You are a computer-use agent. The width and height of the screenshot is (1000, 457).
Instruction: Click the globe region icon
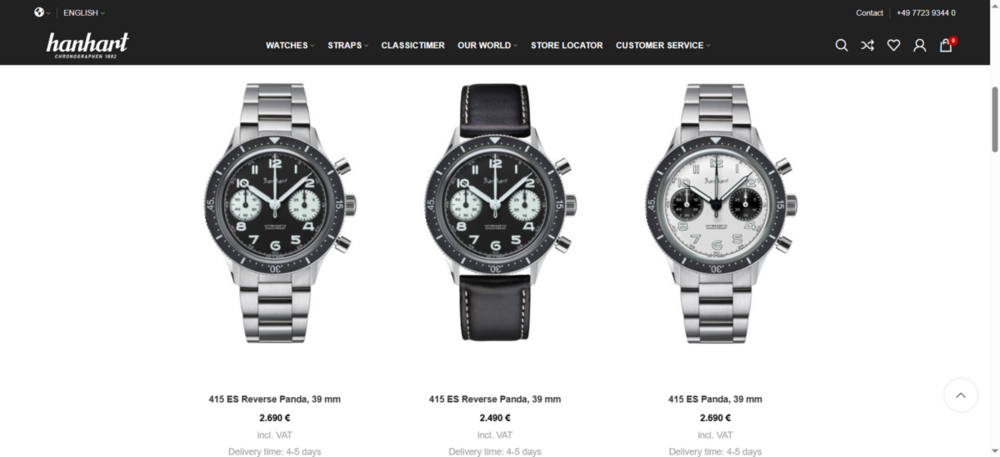pyautogui.click(x=40, y=12)
